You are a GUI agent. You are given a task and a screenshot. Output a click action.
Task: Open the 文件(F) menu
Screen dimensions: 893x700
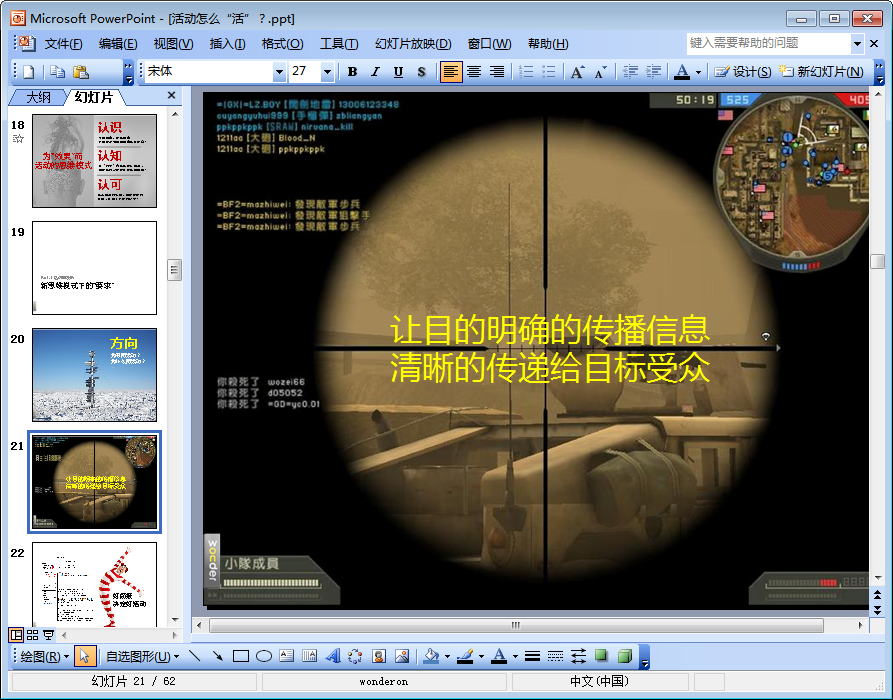[x=63, y=44]
